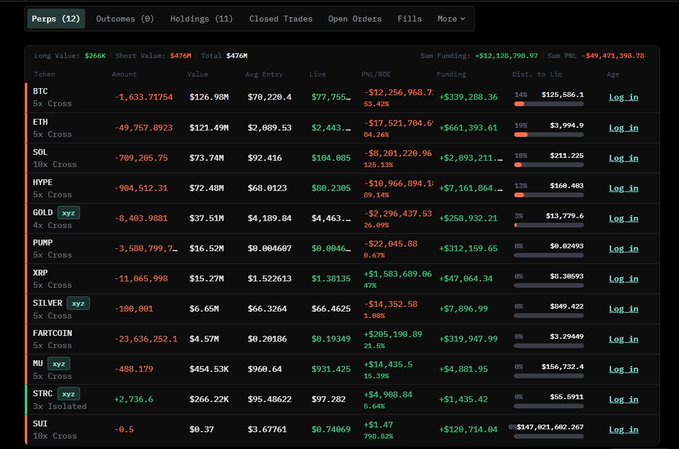This screenshot has height=449, width=679.
Task: Select the BTC token name
Action: [x=40, y=91]
